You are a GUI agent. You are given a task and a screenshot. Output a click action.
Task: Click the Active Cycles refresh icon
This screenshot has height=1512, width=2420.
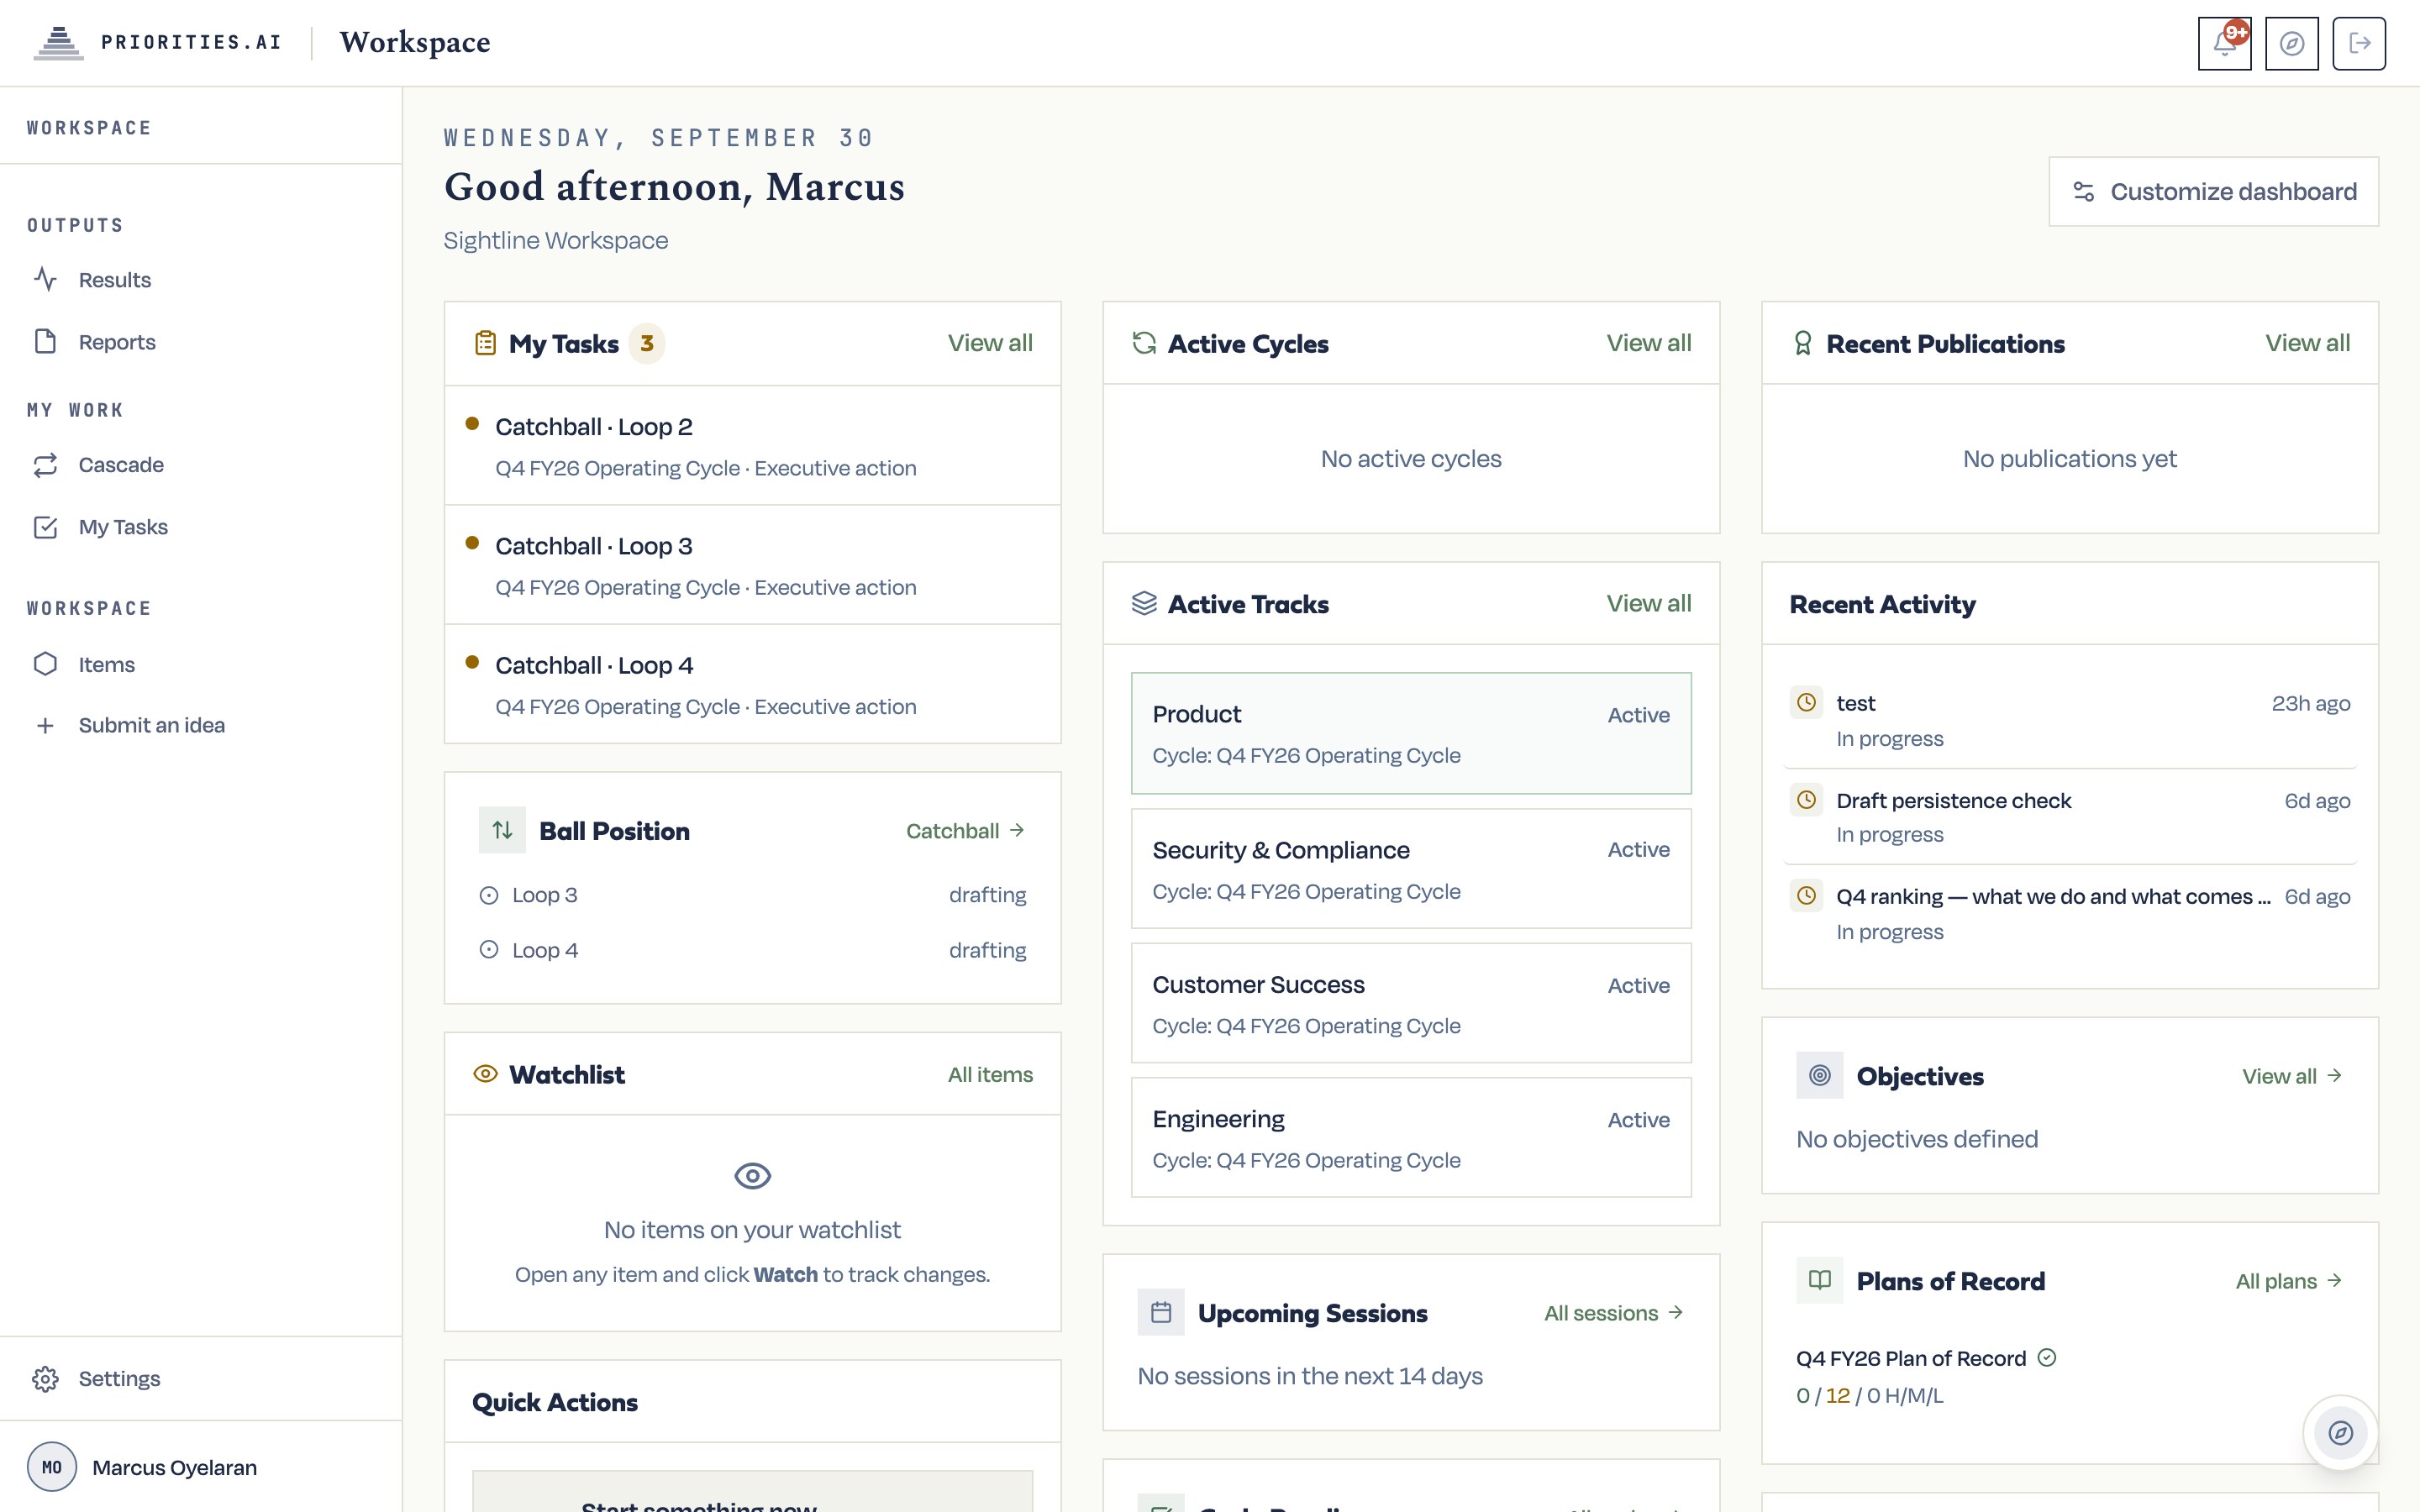pos(1144,343)
